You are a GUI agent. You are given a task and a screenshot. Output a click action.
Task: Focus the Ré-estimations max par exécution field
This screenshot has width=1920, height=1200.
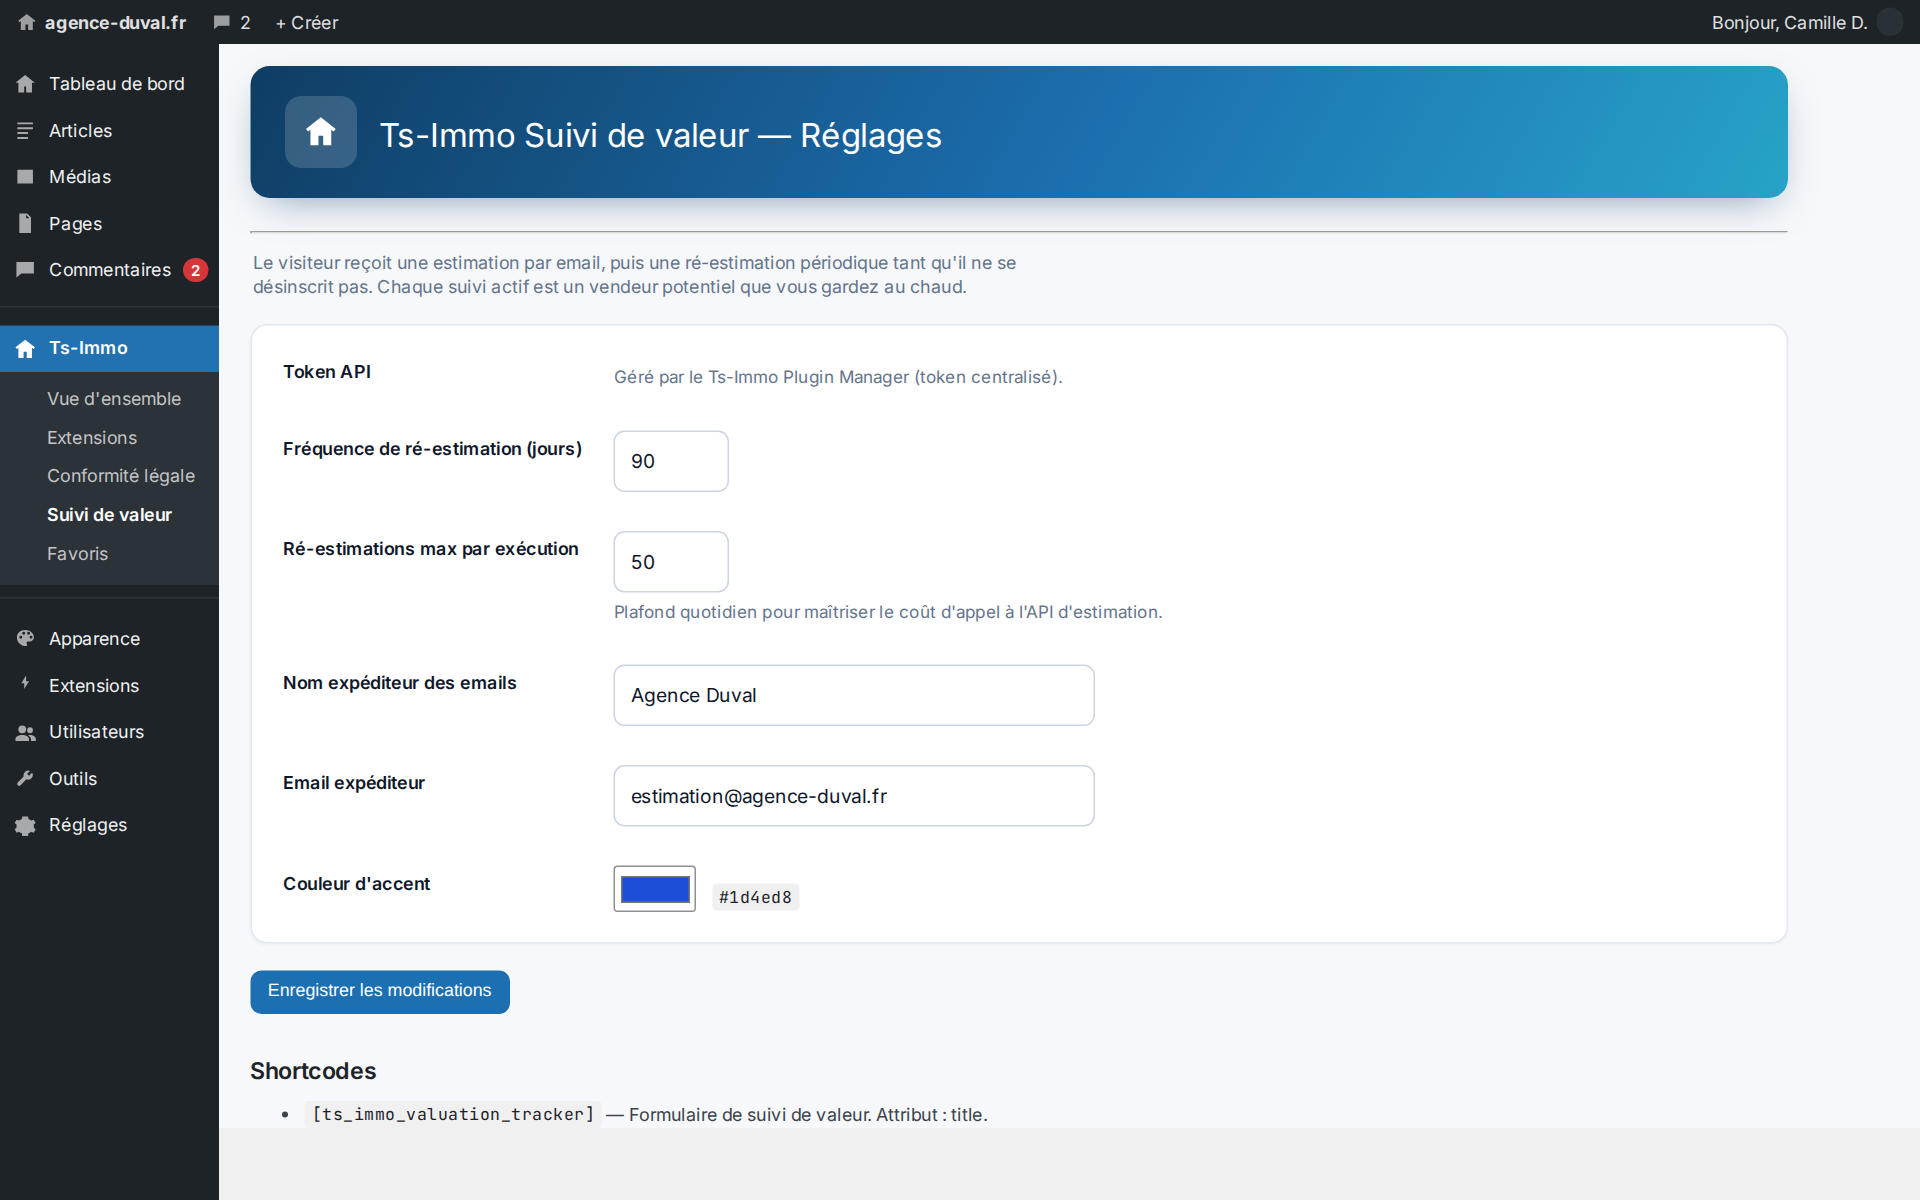point(671,562)
